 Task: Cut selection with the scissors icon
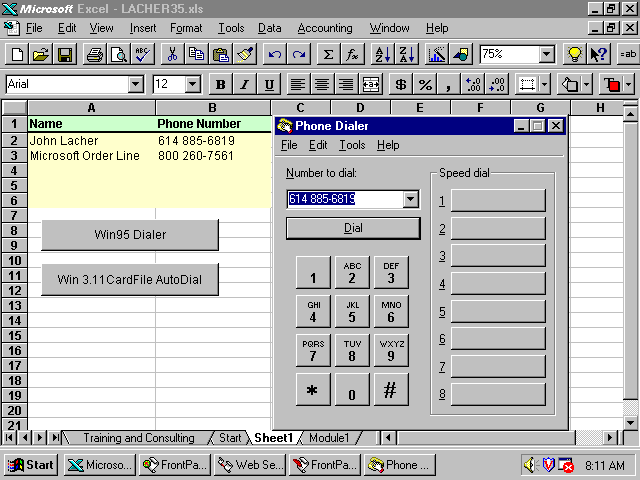pyautogui.click(x=172, y=54)
